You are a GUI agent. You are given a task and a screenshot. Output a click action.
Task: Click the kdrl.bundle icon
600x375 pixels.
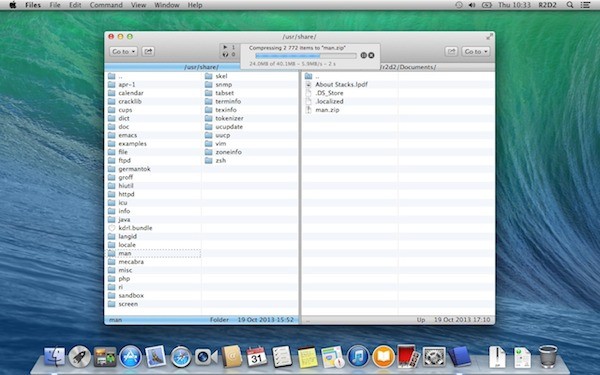point(112,228)
